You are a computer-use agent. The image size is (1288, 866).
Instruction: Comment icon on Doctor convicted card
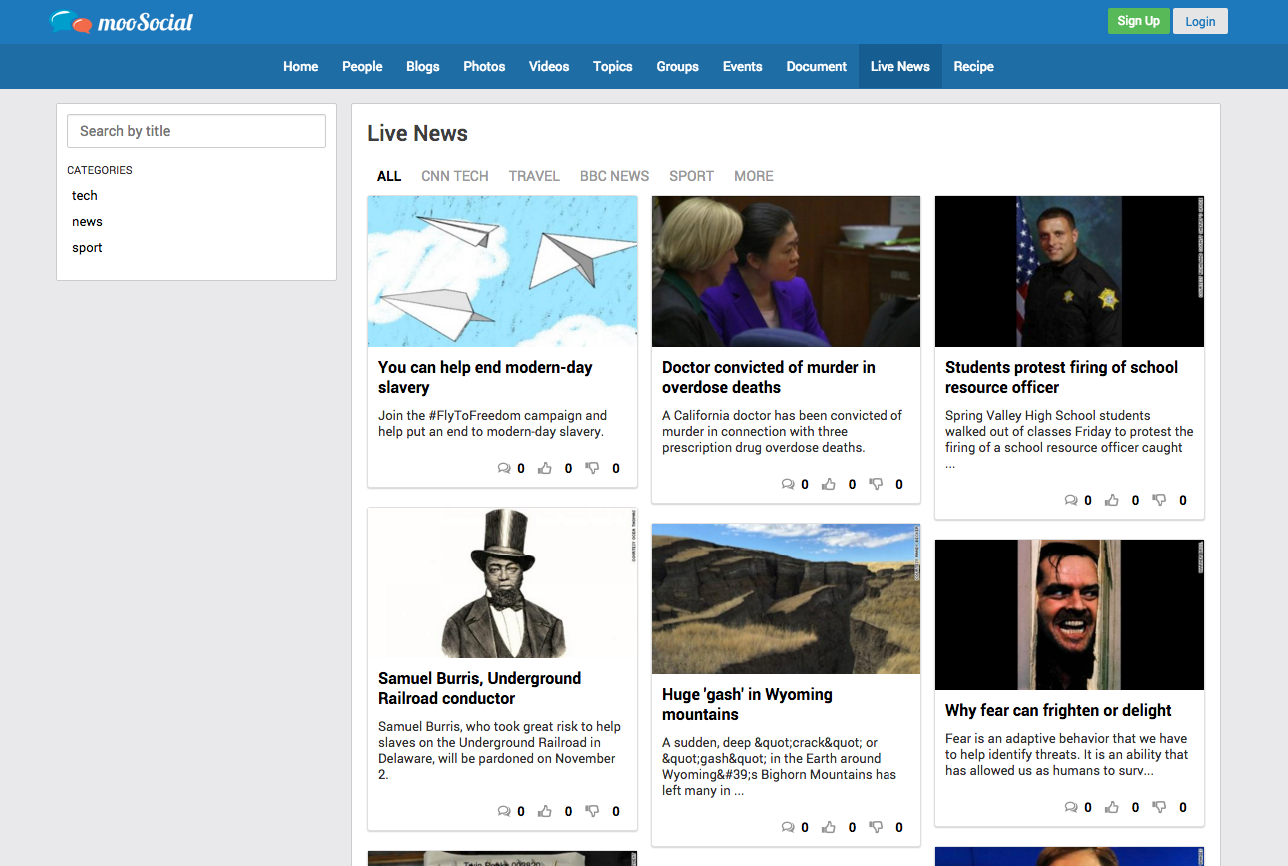(788, 484)
